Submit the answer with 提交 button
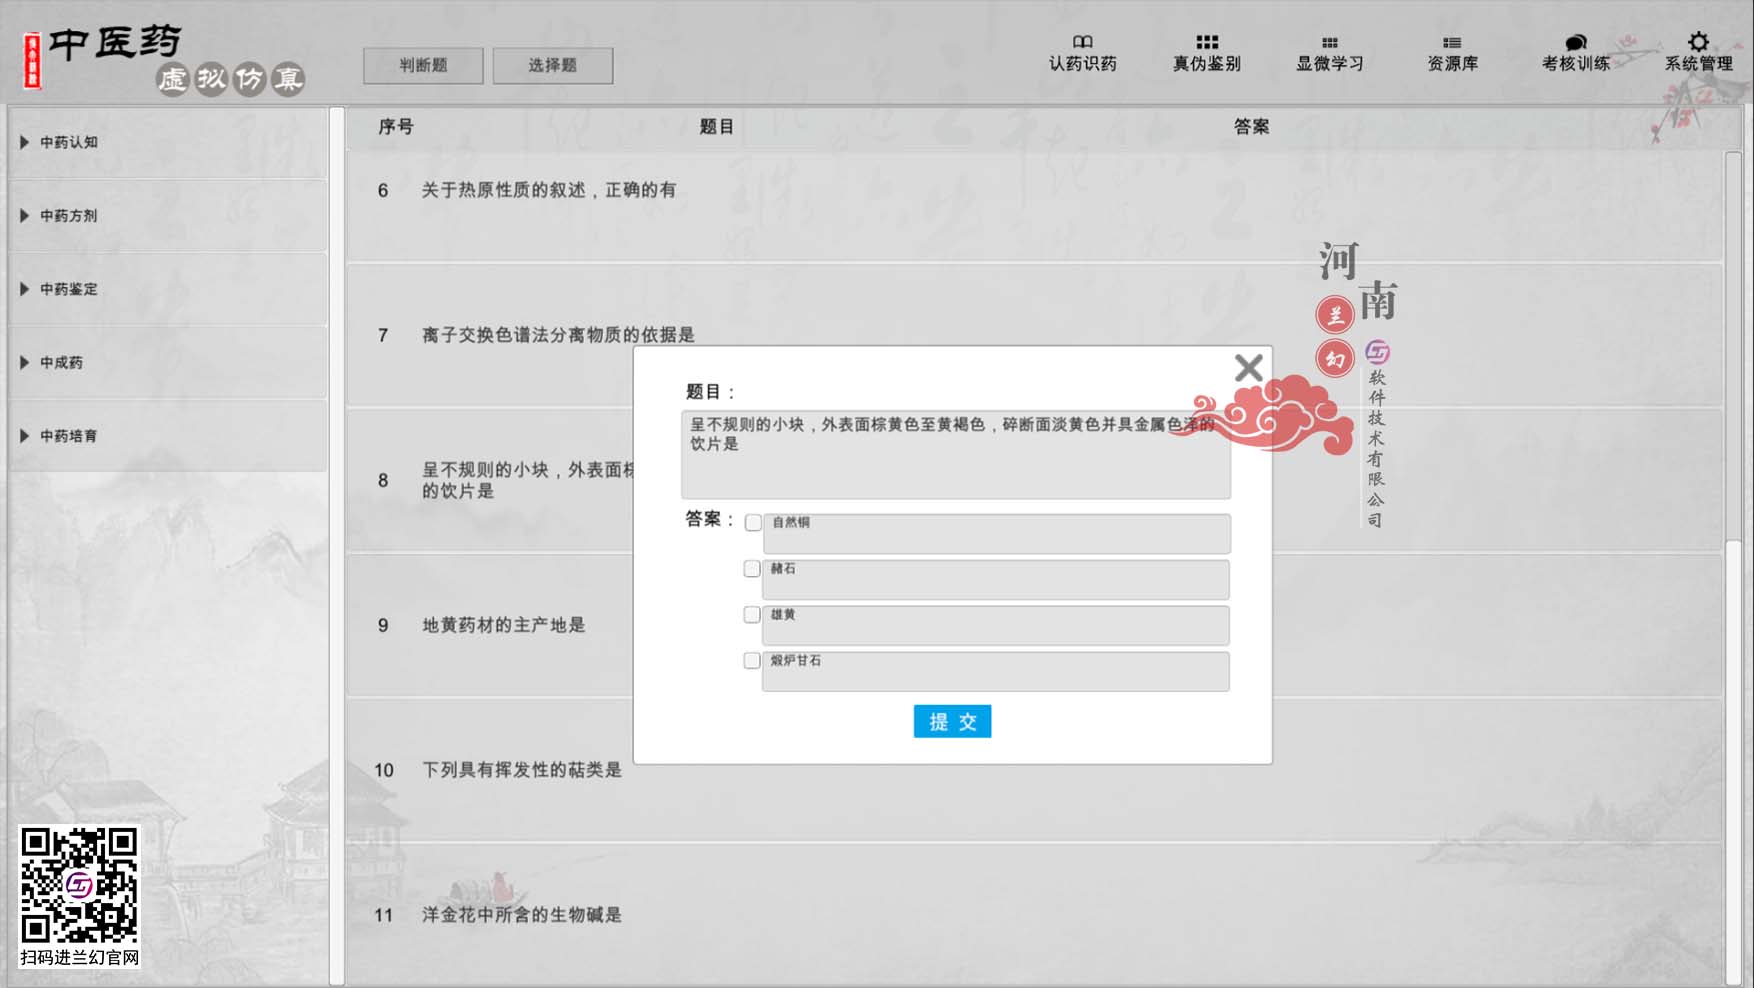The width and height of the screenshot is (1754, 988). 951,721
